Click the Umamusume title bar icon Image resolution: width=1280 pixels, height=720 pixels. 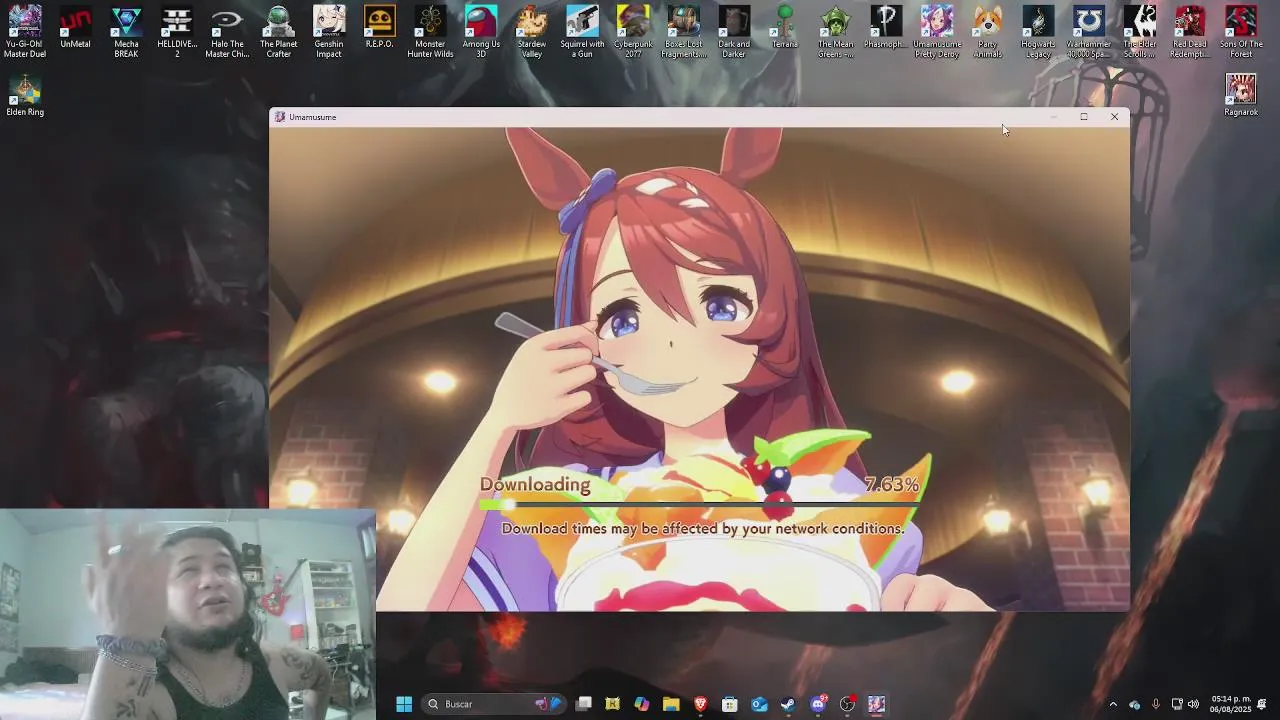(280, 117)
